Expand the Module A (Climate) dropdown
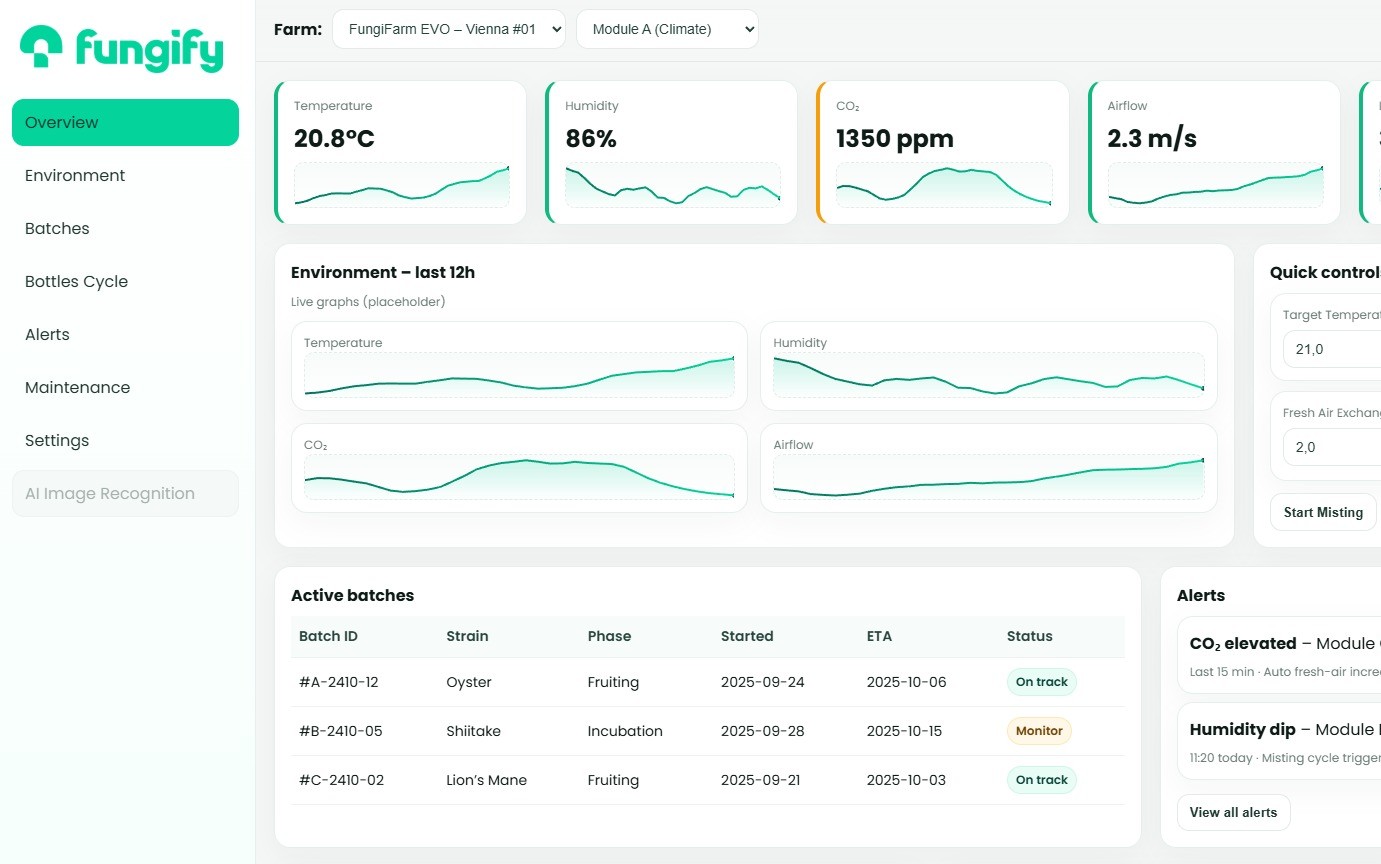Image resolution: width=1381 pixels, height=864 pixels. coord(667,29)
